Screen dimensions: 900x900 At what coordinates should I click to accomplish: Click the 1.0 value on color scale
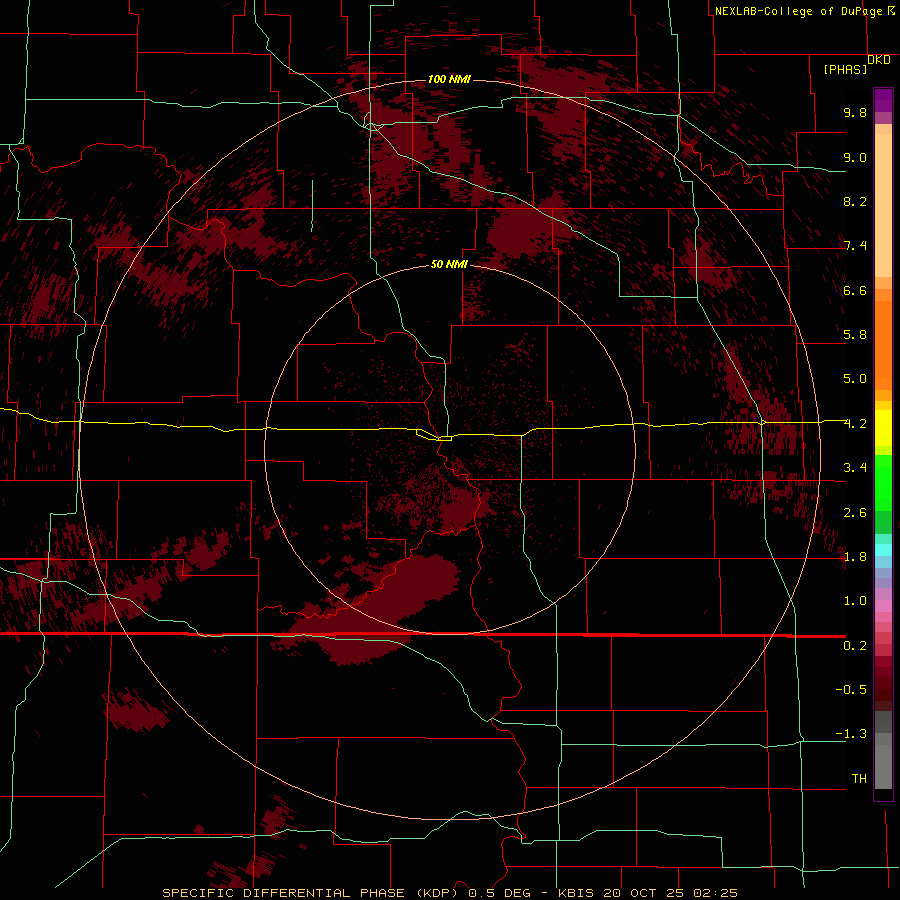[x=855, y=601]
